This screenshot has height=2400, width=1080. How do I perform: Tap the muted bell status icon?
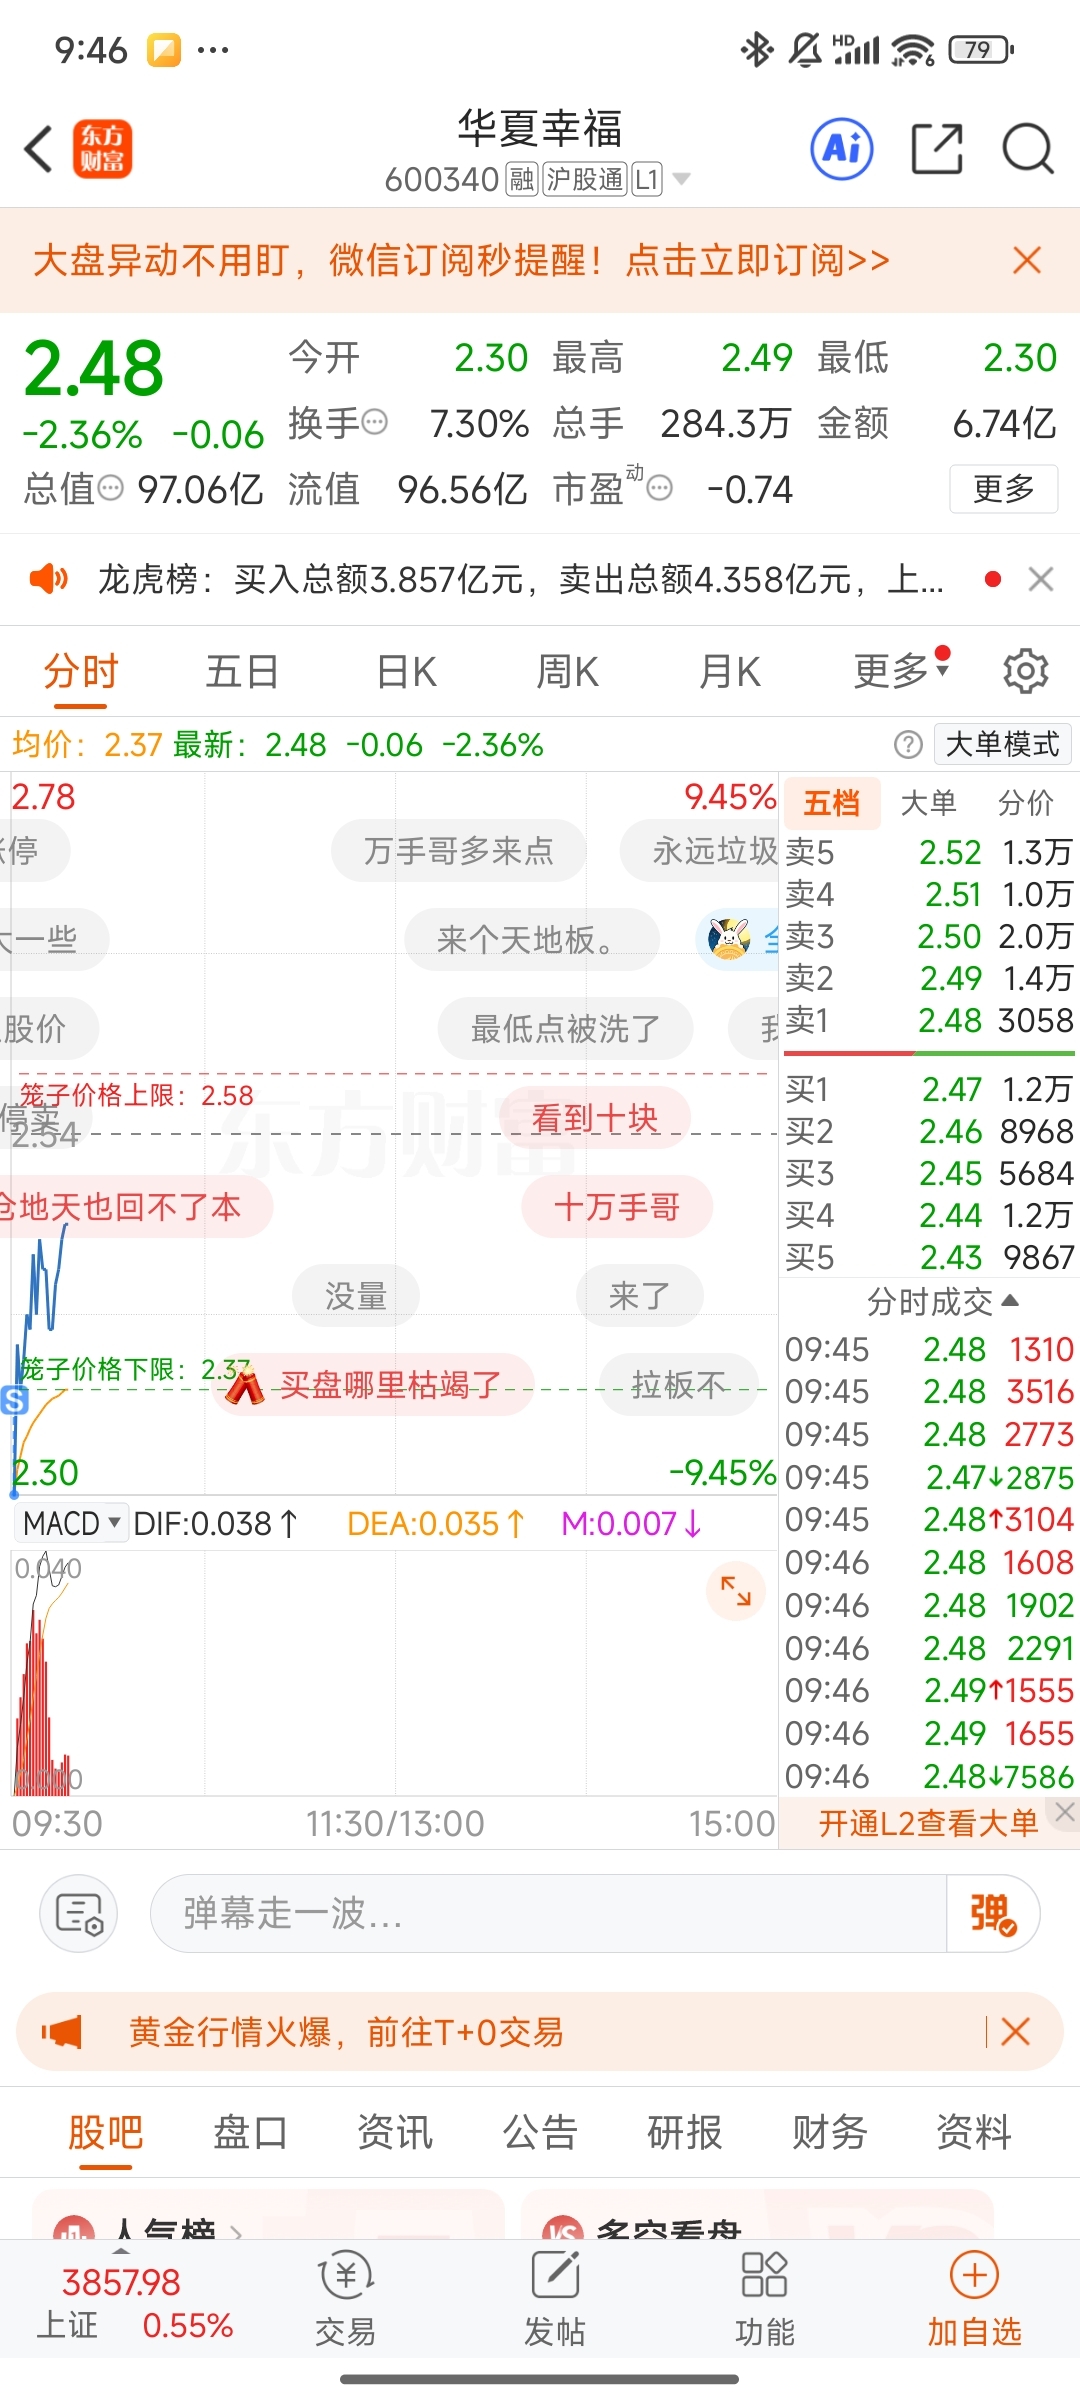(805, 49)
